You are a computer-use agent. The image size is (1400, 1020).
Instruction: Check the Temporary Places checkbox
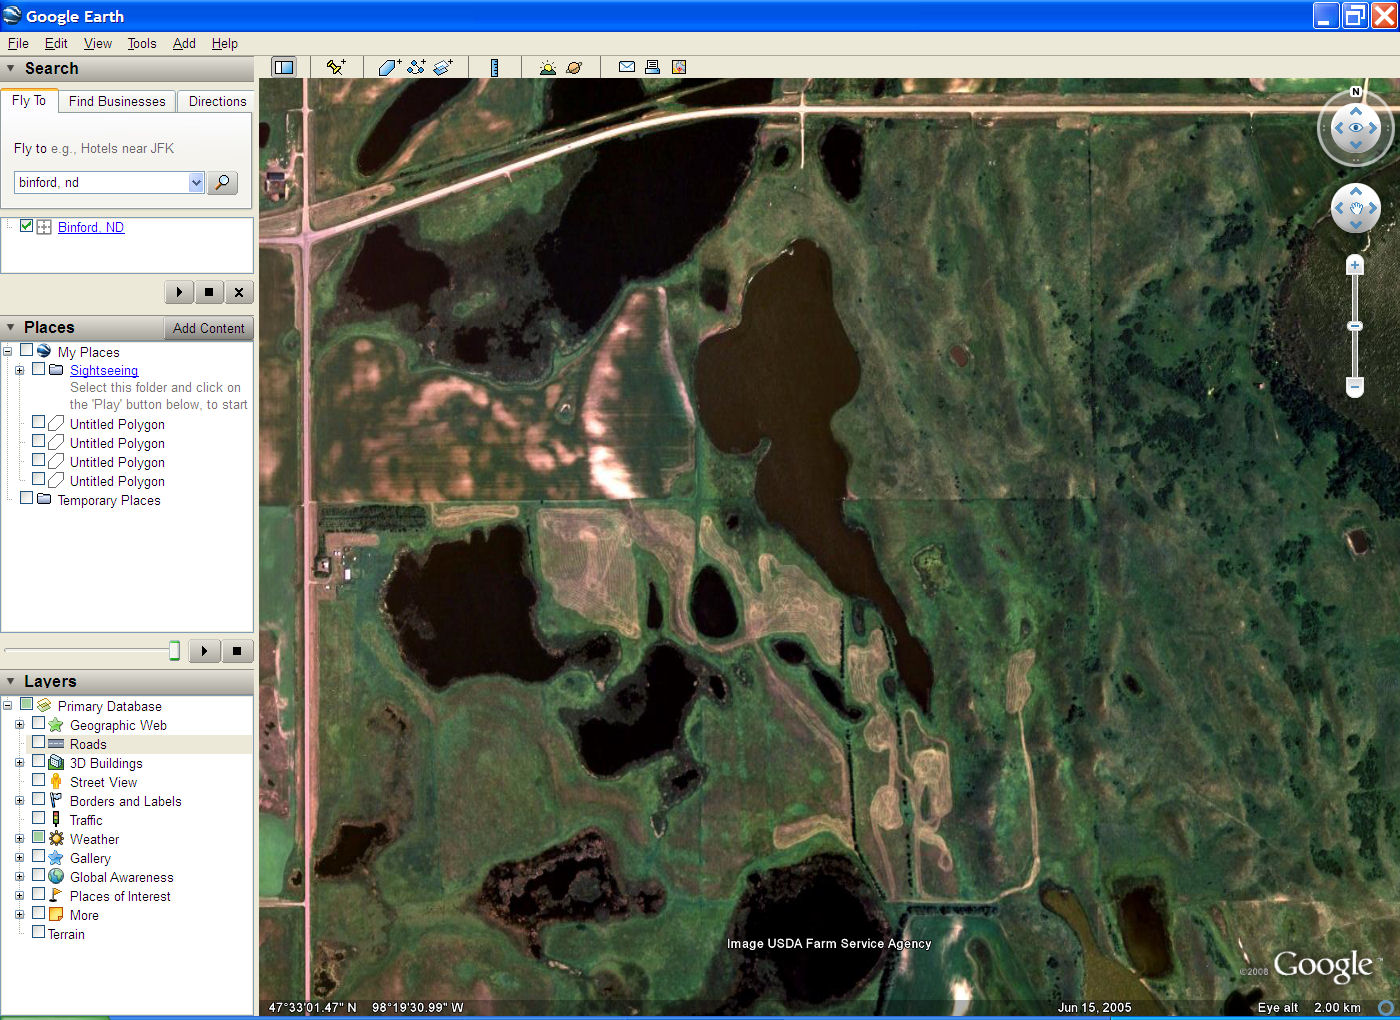tap(26, 498)
